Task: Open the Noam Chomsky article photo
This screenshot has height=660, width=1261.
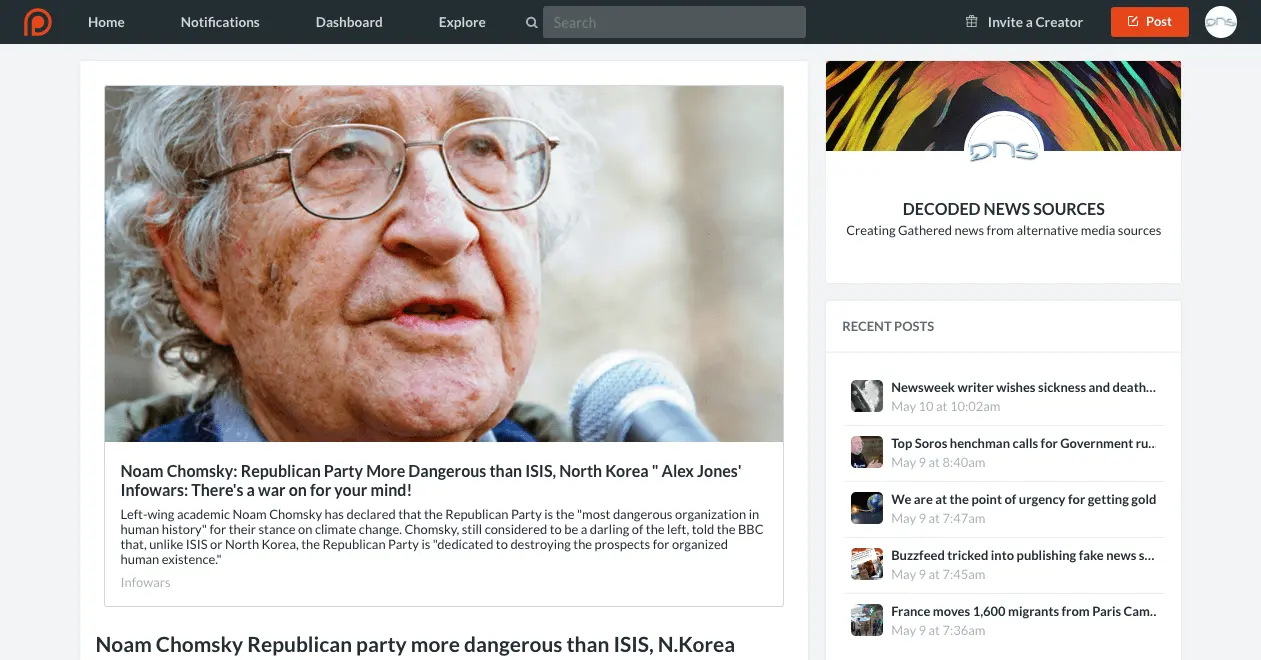Action: pos(444,264)
